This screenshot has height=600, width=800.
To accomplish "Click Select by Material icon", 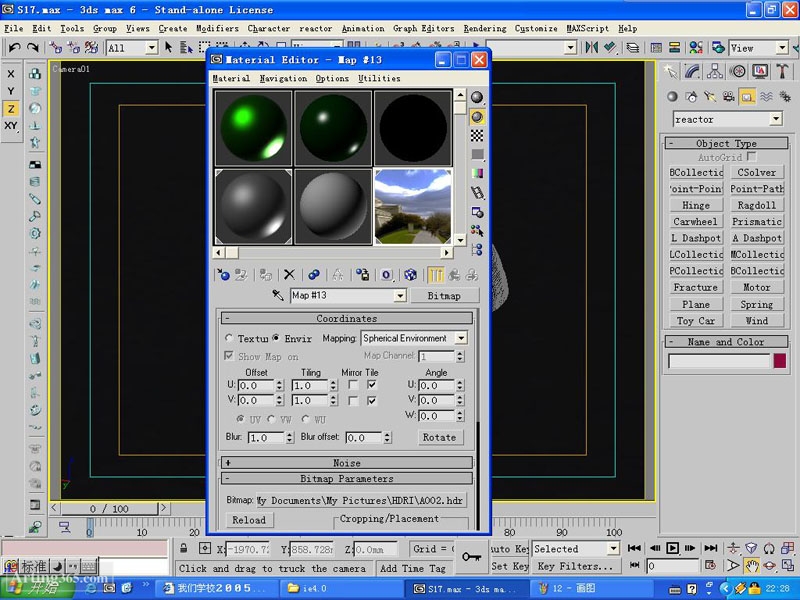I will click(477, 231).
